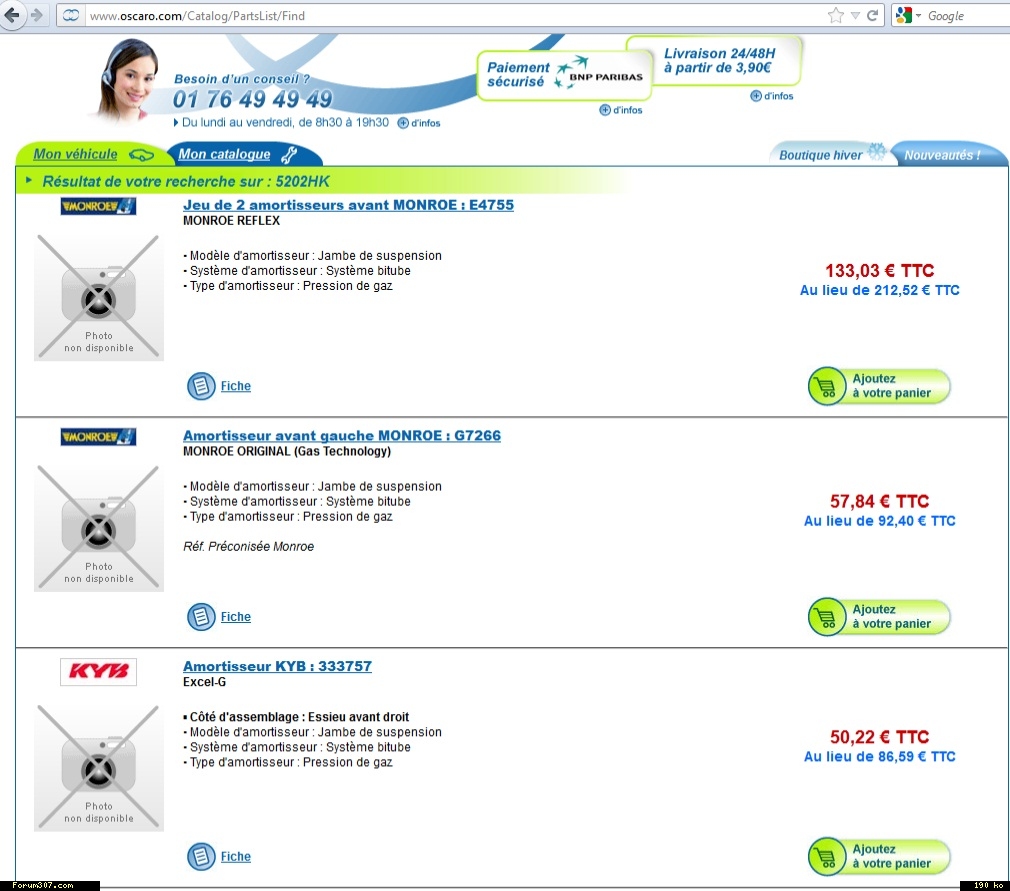
Task: Add MONROE E4755 shock set to cart
Action: click(x=879, y=386)
